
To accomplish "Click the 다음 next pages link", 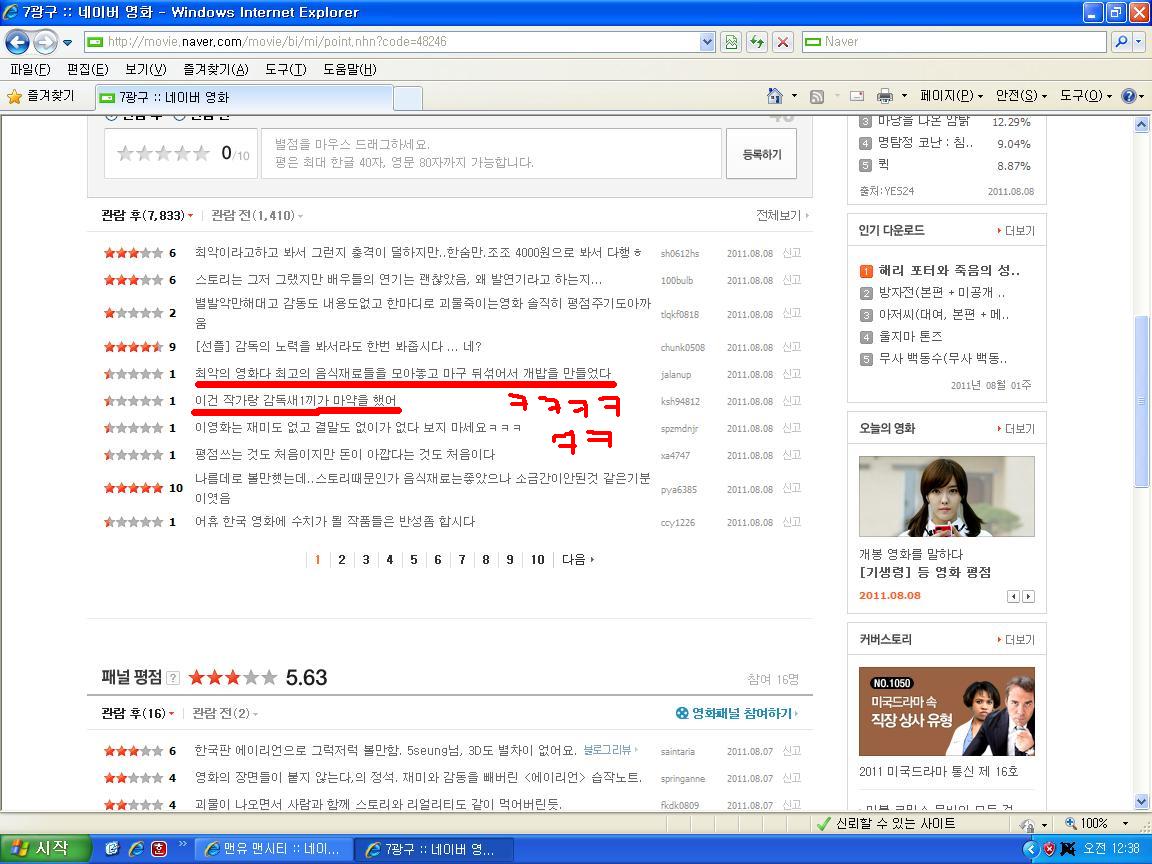I will 578,560.
